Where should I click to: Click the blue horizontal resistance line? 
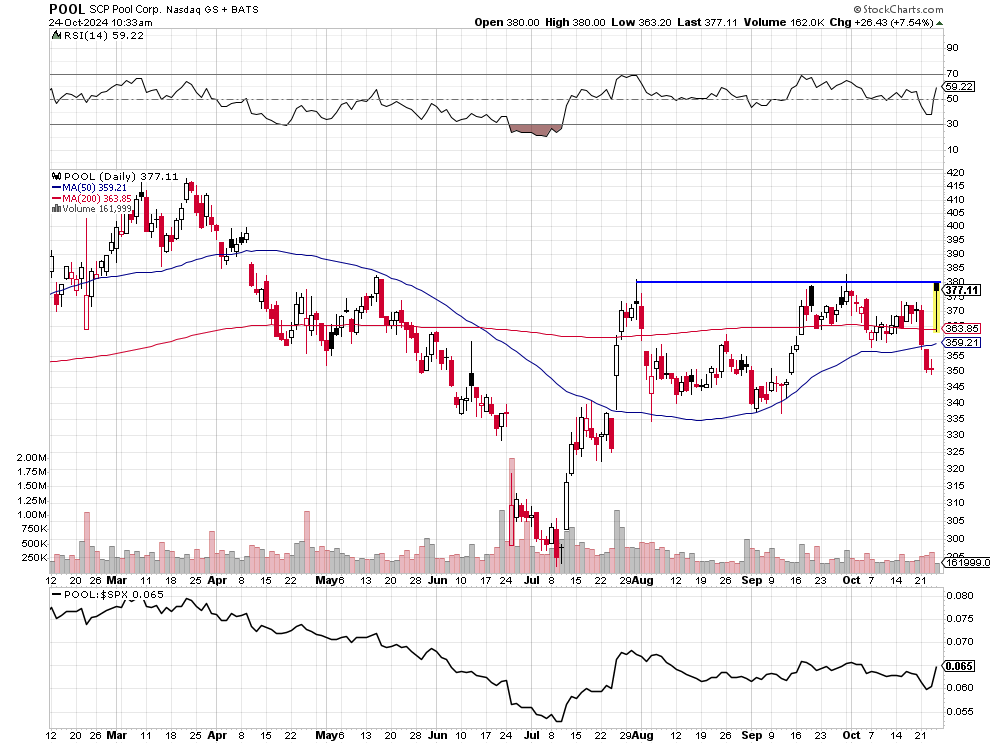[x=780, y=282]
